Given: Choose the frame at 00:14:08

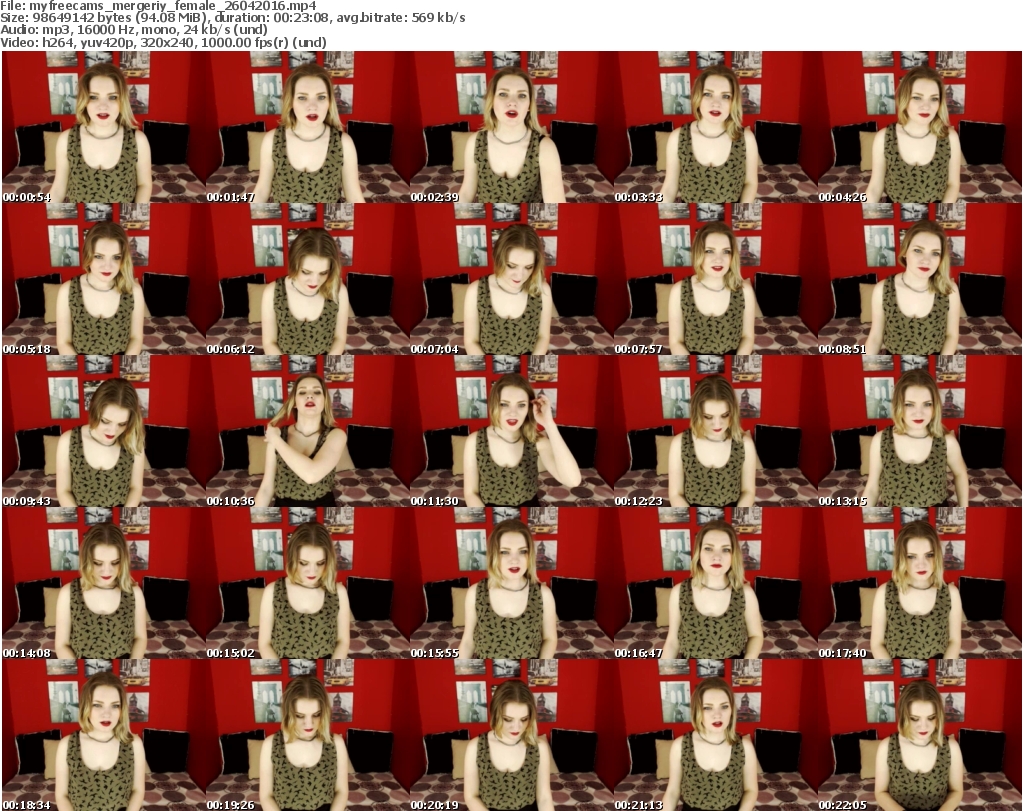Looking at the screenshot, I should 104,584.
